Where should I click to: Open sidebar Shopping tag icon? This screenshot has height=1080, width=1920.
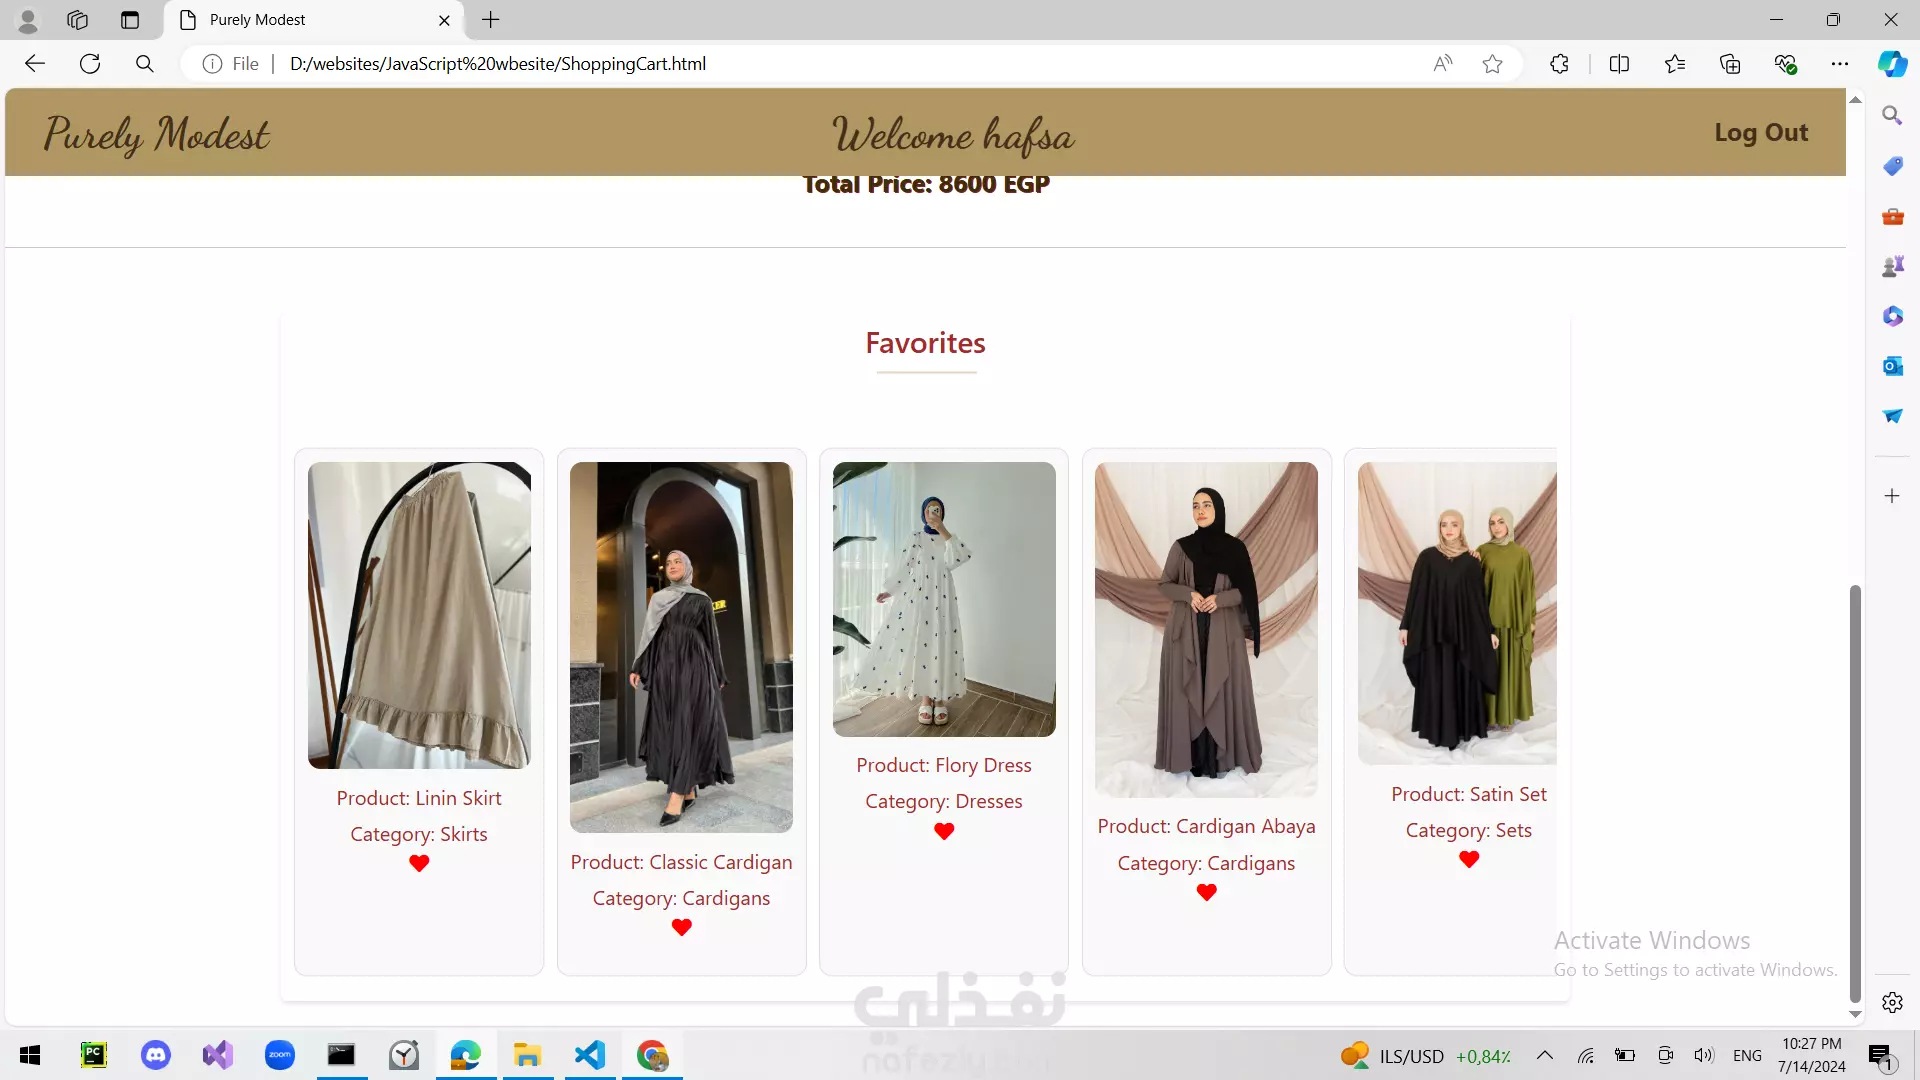(1892, 166)
